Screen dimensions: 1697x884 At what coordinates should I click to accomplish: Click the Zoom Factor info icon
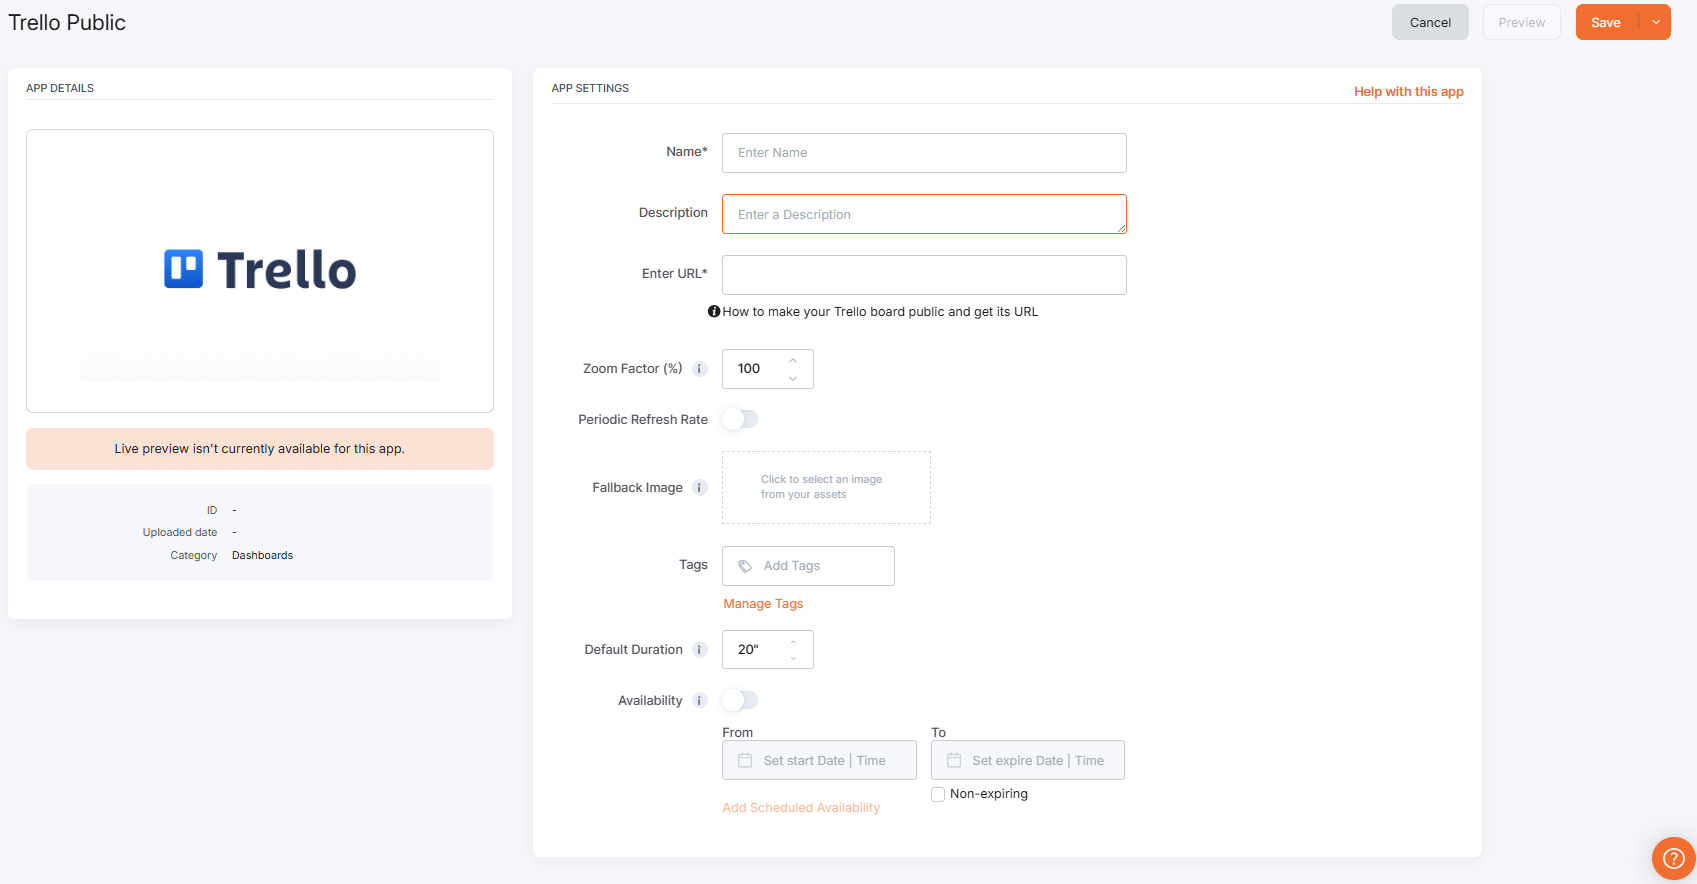(x=700, y=369)
